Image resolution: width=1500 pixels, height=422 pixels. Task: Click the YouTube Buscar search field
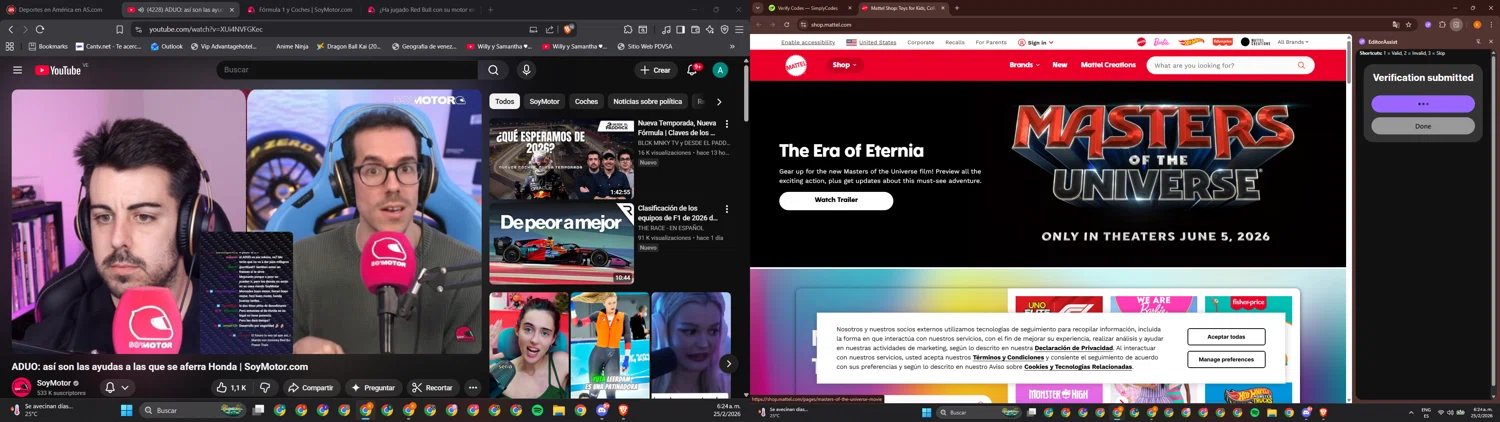(x=346, y=70)
